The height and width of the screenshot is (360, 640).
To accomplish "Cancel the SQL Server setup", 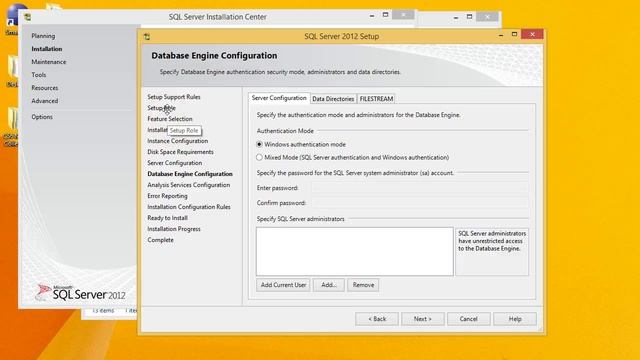I will click(x=469, y=319).
